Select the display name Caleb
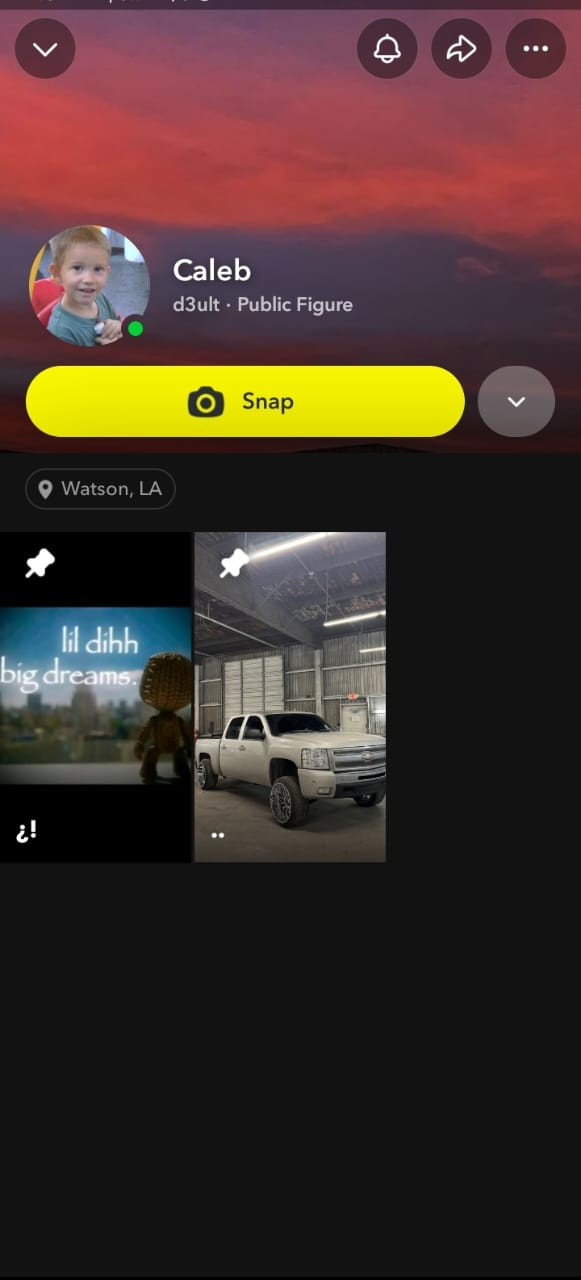581x1280 pixels. pos(212,270)
